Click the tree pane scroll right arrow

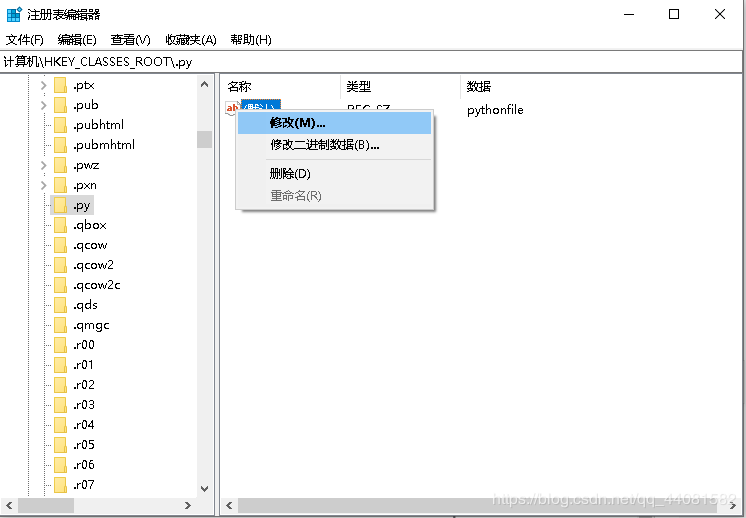click(x=188, y=506)
